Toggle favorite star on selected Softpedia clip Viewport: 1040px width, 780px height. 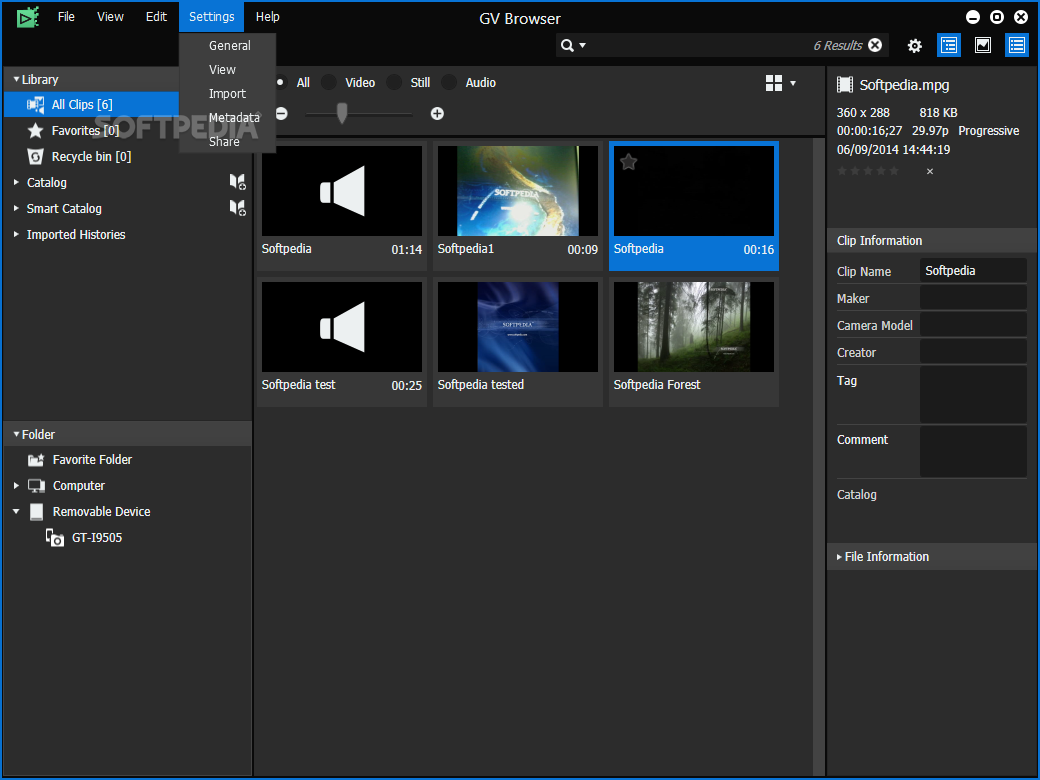629,161
